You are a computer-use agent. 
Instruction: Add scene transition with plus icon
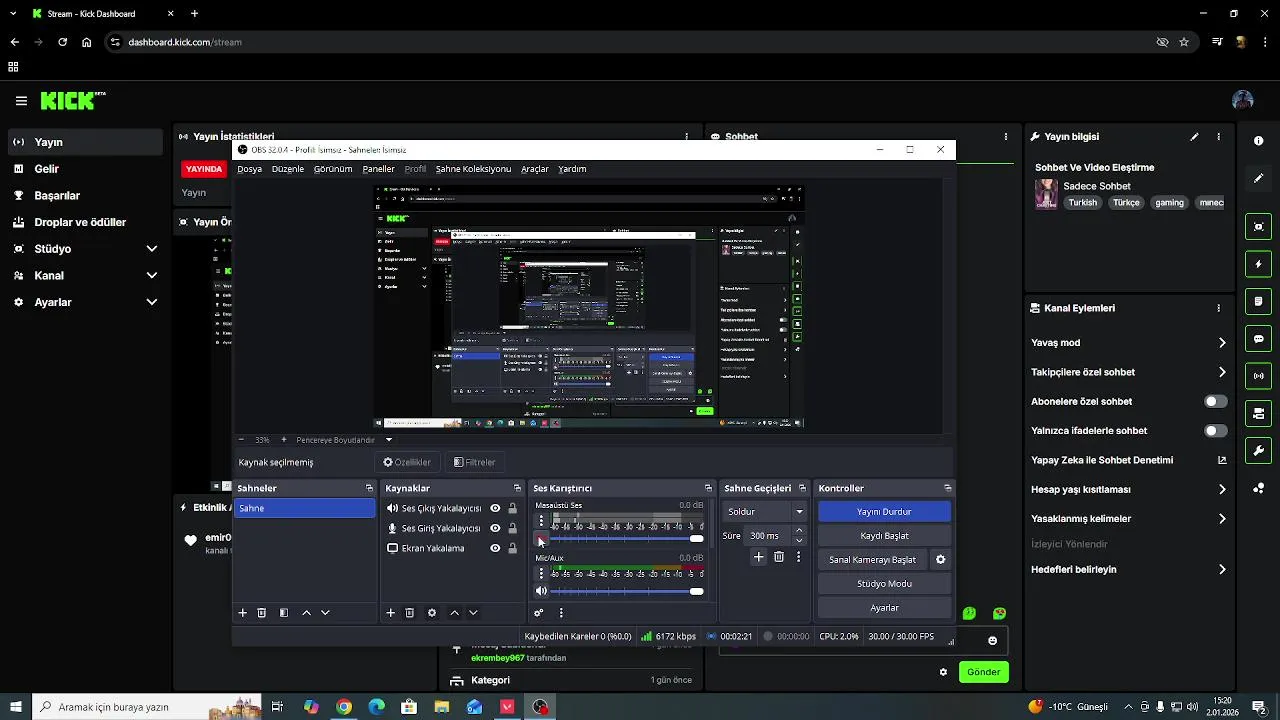coord(759,557)
